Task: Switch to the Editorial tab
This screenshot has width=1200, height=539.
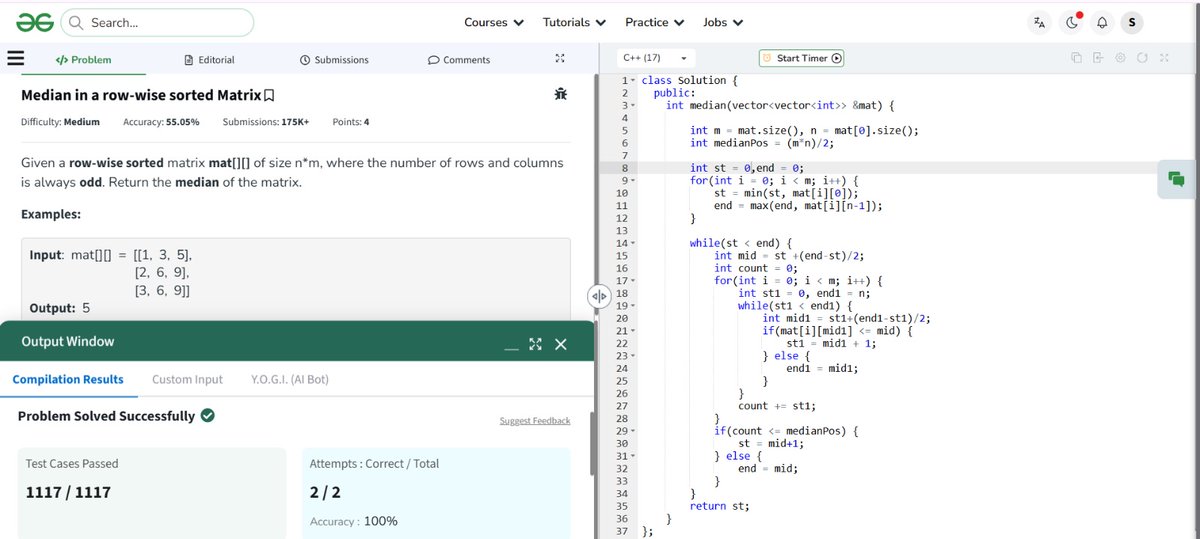Action: pos(210,60)
